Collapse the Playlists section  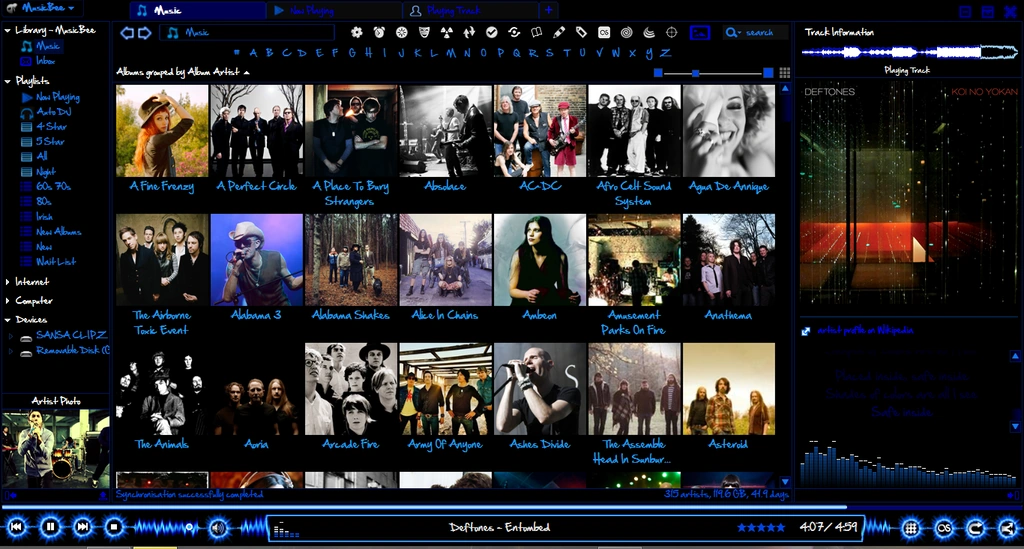tap(7, 80)
